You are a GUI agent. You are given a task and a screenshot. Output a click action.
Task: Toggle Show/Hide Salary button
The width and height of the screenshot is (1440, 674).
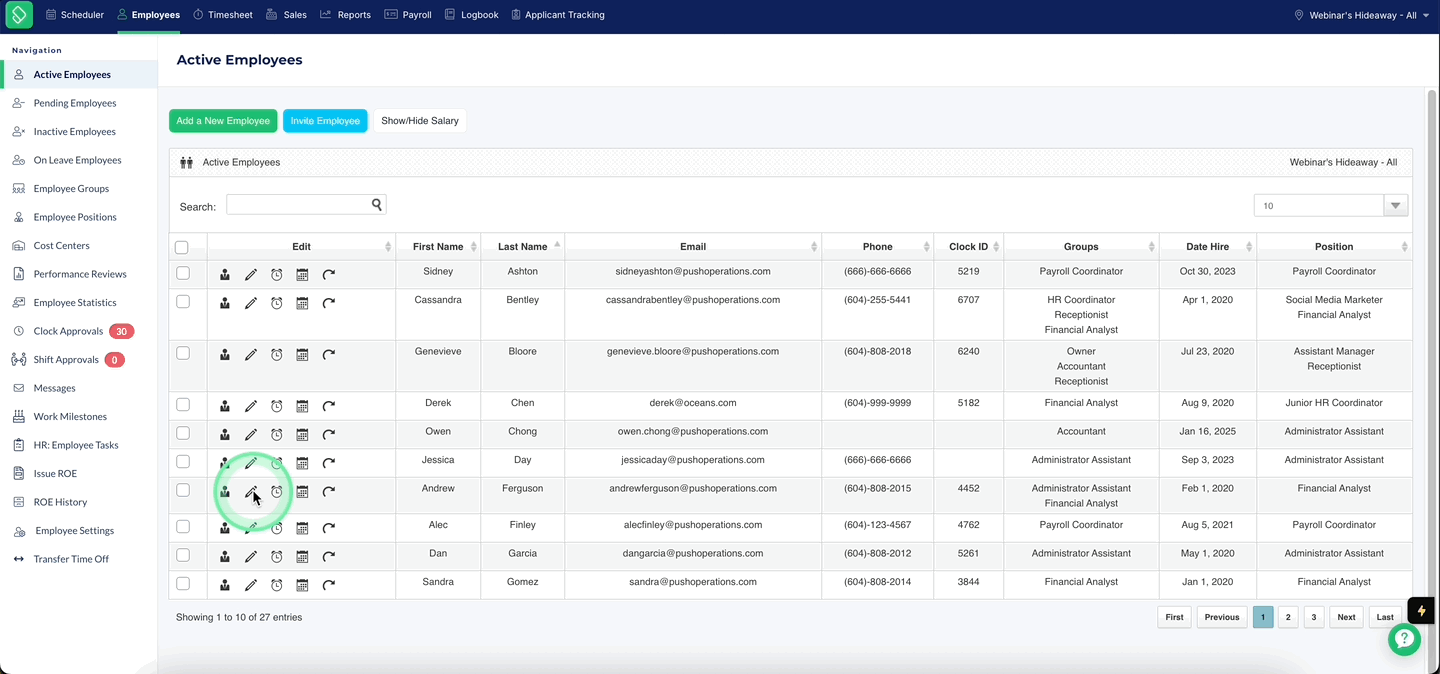tap(420, 121)
